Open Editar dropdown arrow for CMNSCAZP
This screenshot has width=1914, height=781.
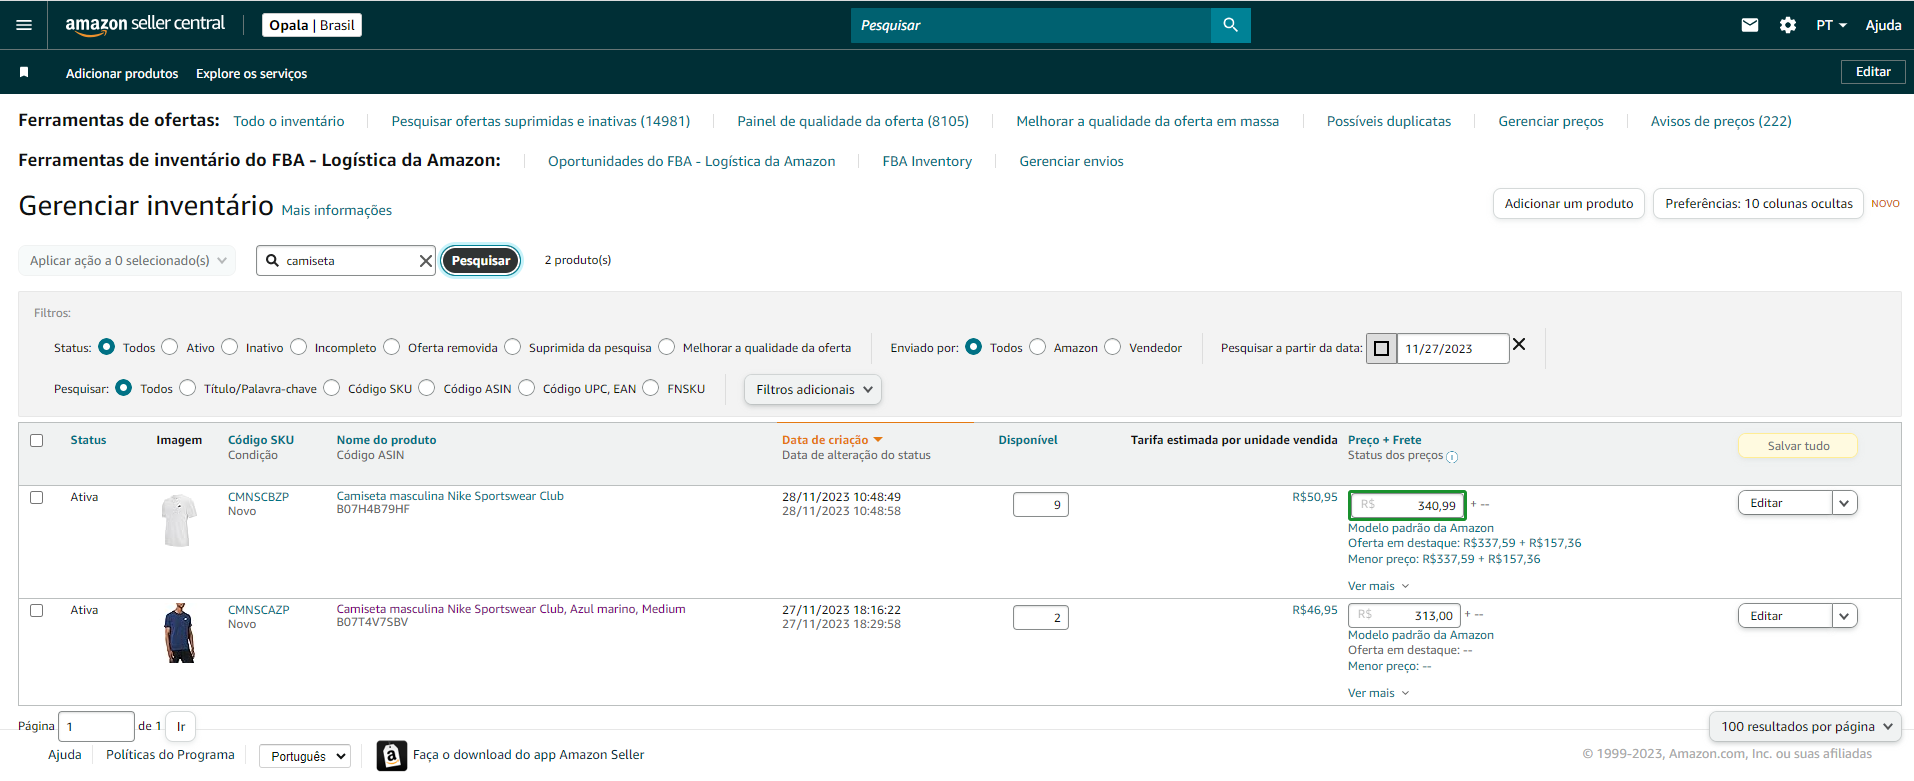coord(1845,616)
